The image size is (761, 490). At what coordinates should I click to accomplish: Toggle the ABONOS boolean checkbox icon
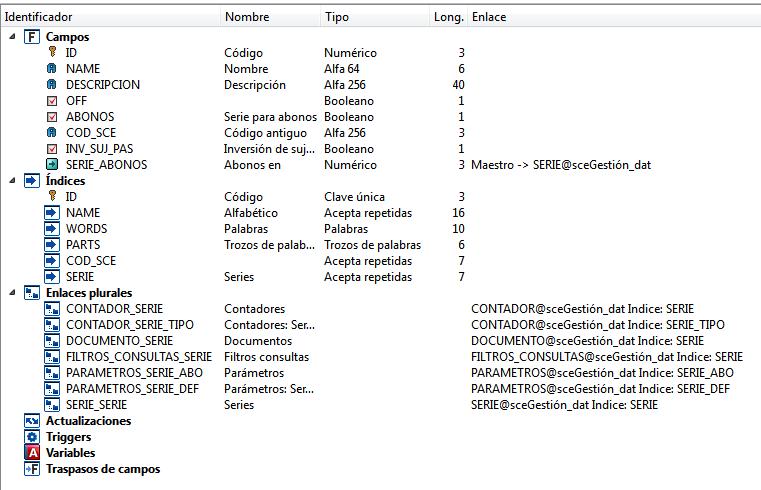[52, 116]
